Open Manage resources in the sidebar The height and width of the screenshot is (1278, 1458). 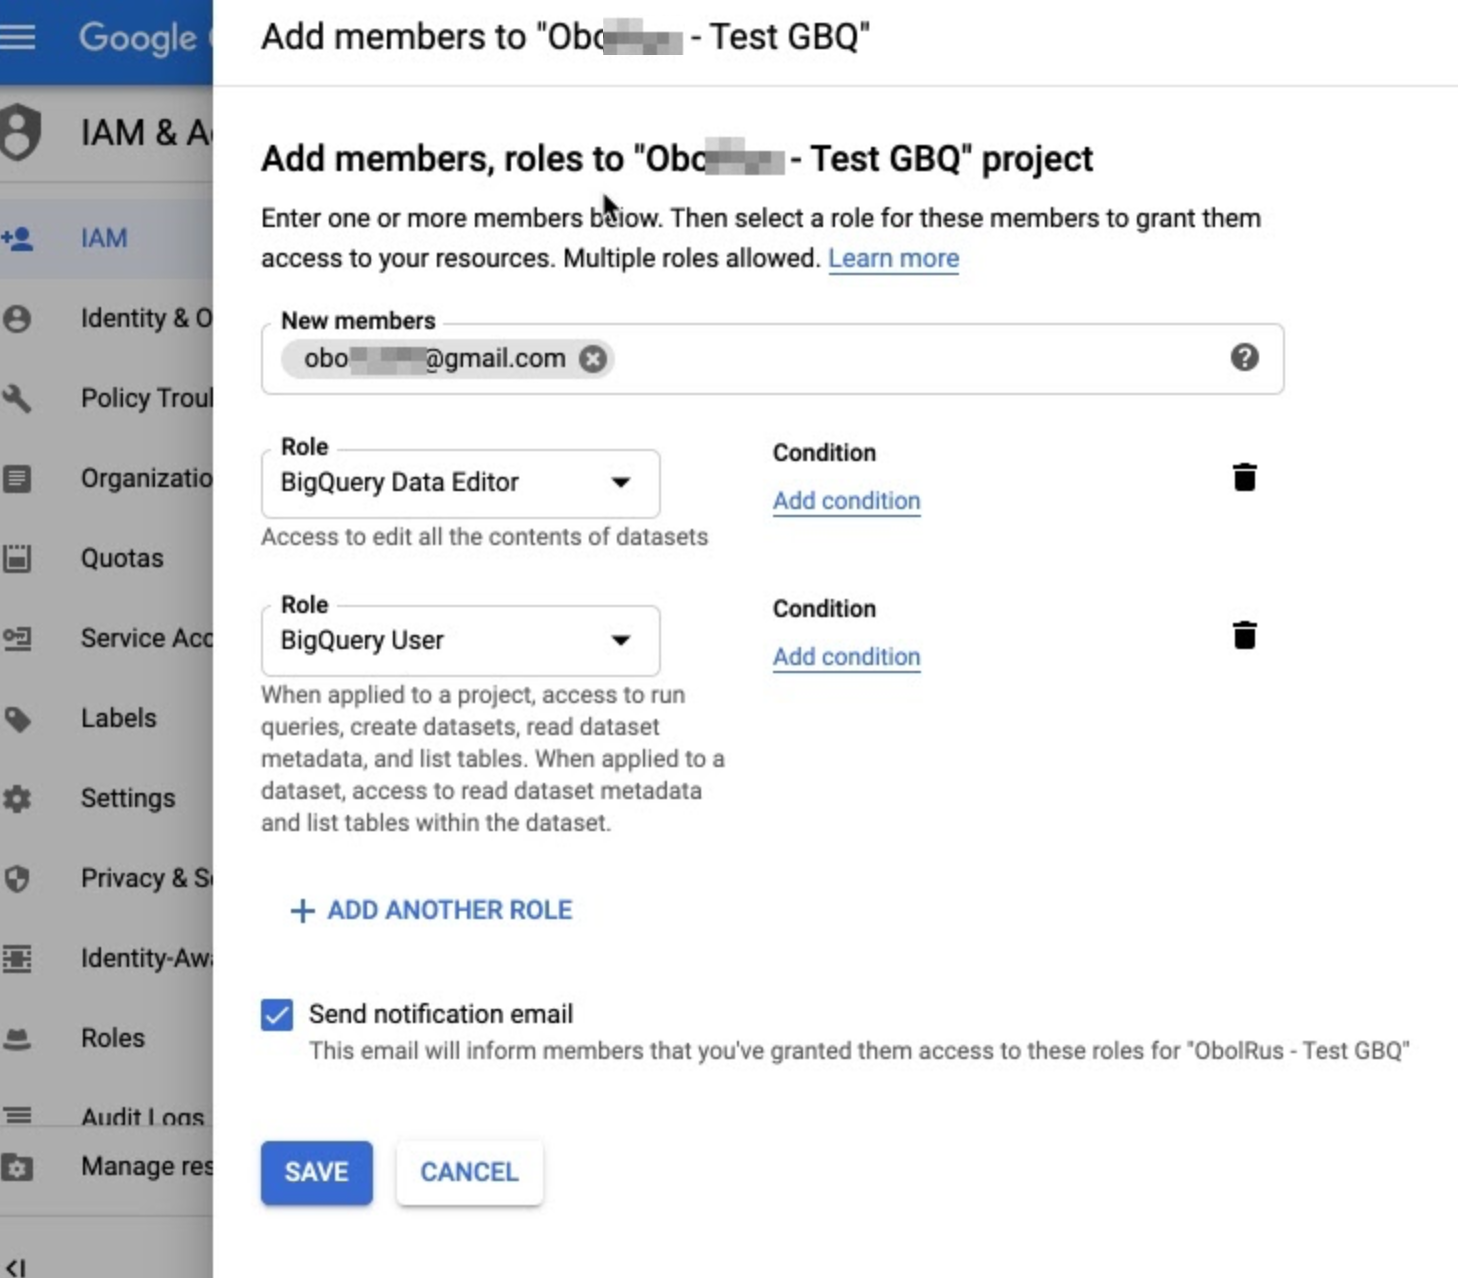point(146,1166)
